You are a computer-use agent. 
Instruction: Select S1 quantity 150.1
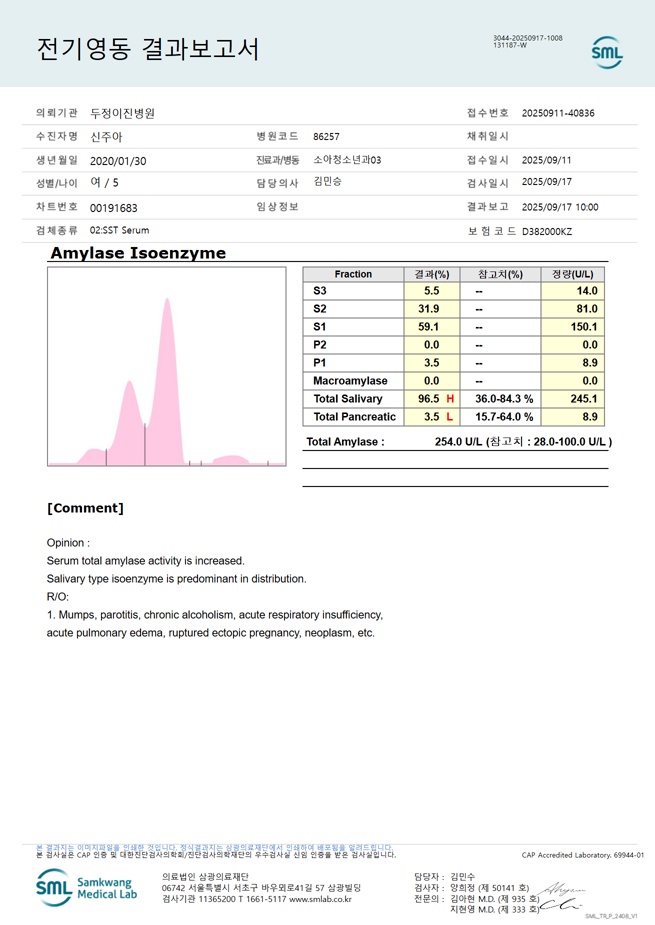(x=584, y=327)
